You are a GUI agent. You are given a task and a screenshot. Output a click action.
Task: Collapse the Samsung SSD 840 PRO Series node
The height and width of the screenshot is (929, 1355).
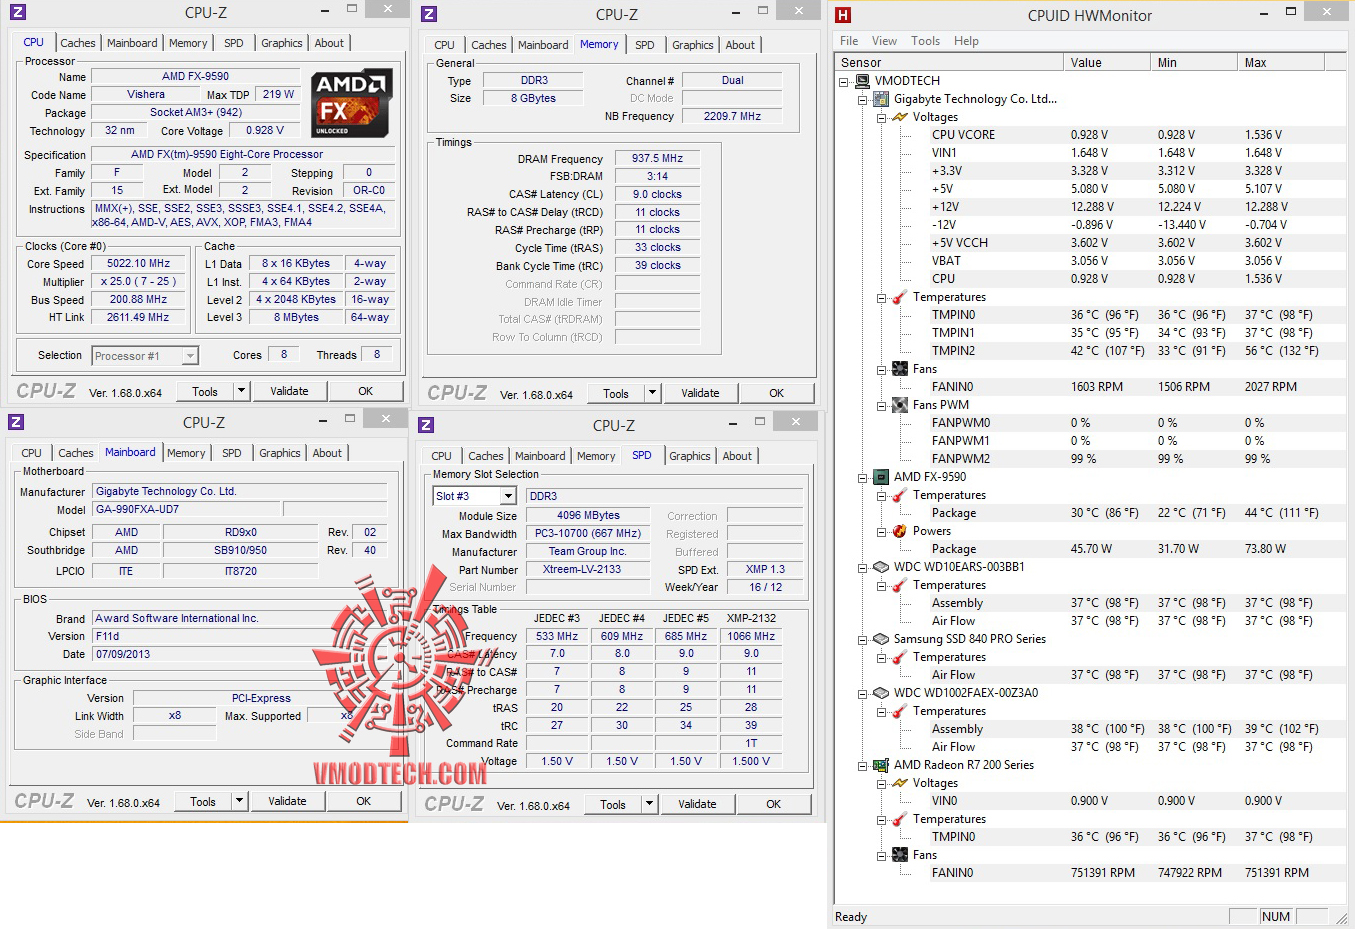coord(862,639)
